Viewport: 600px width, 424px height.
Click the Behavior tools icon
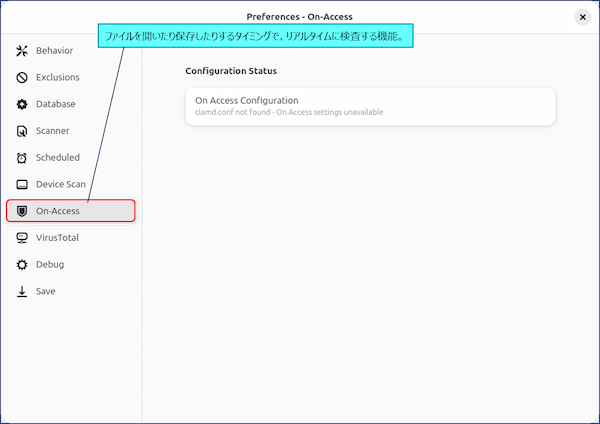22,51
